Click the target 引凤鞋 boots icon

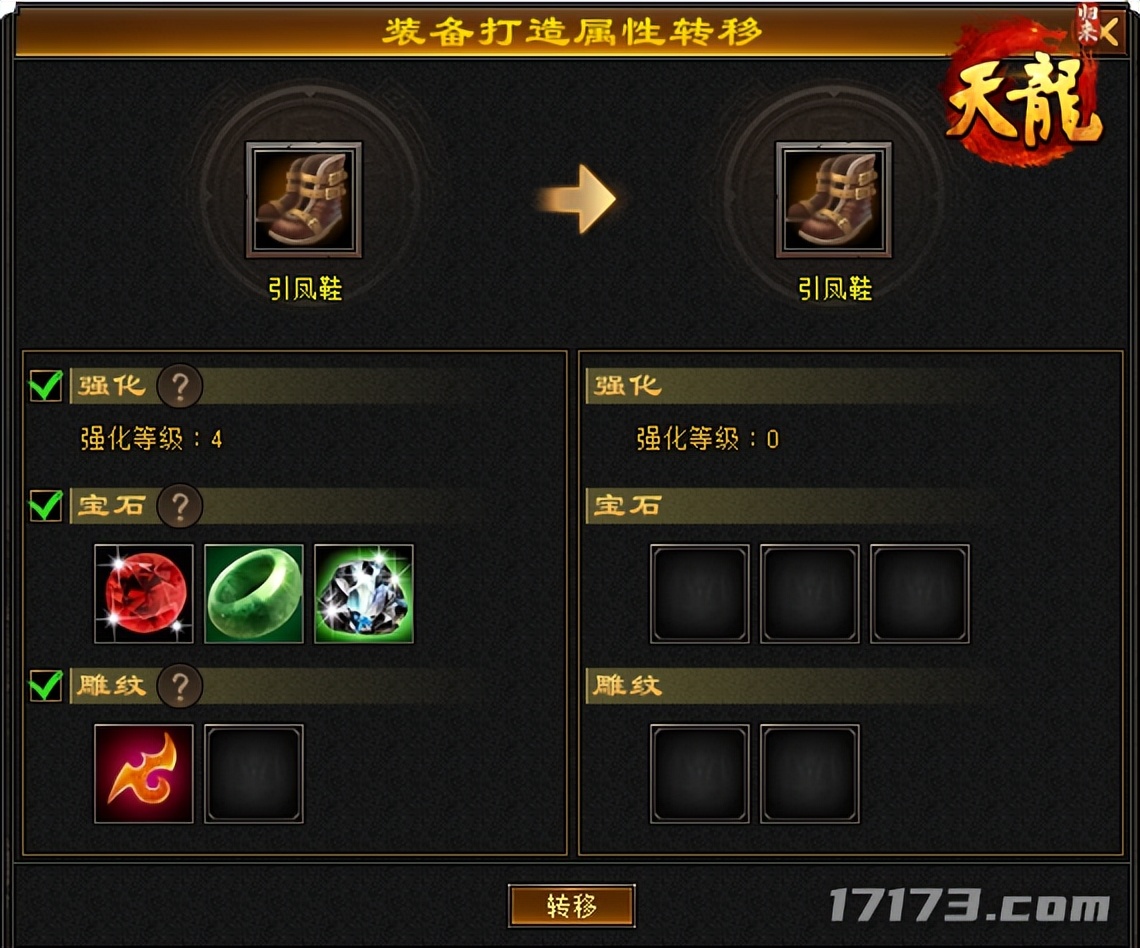click(834, 199)
